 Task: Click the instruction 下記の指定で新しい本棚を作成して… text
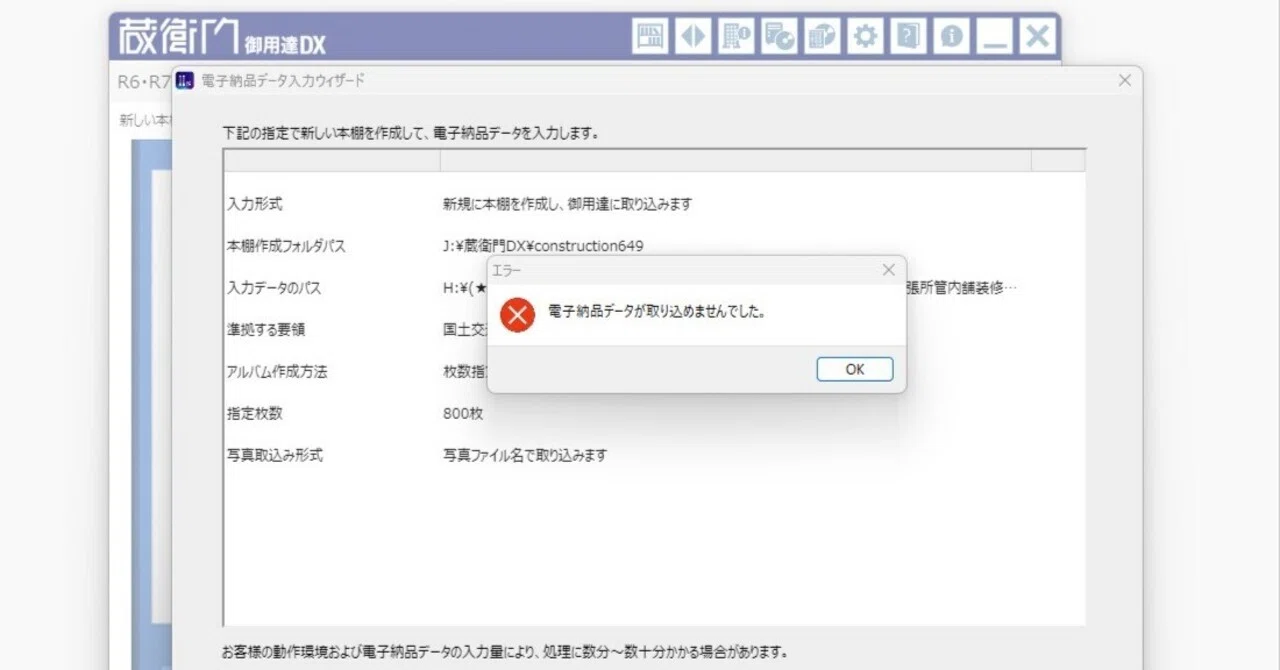410,132
